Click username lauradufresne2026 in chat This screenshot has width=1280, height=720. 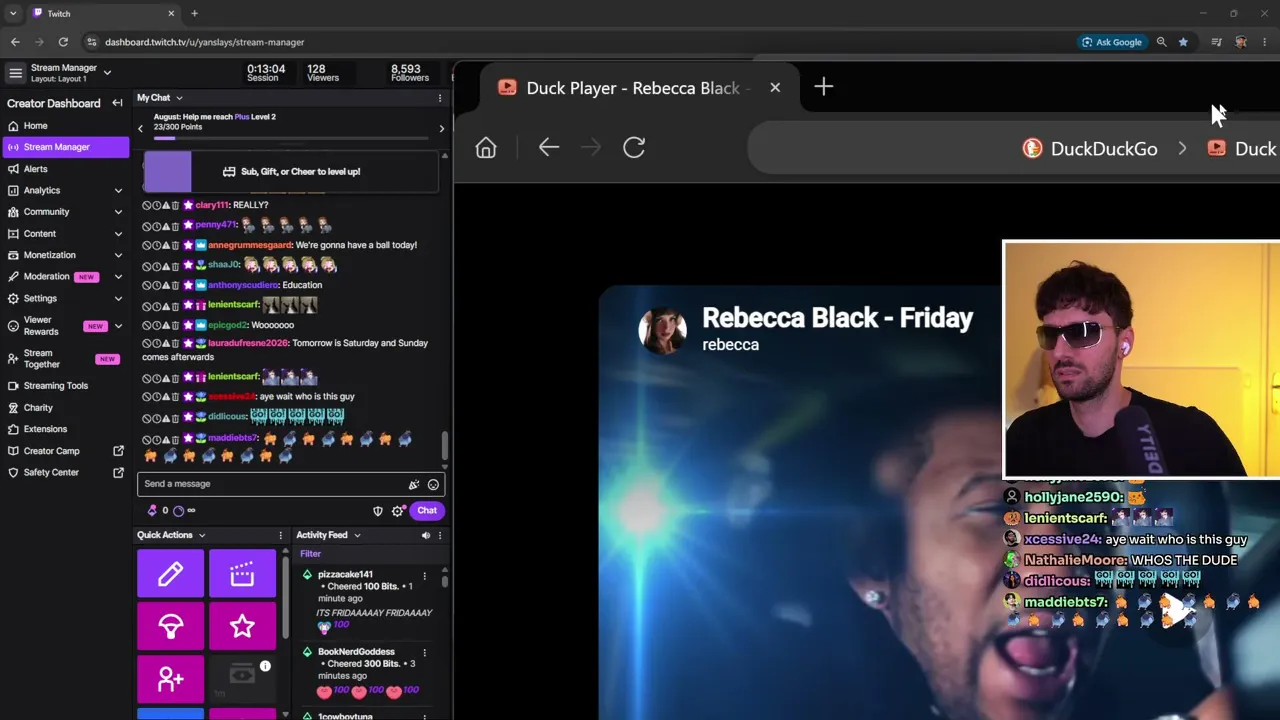pyautogui.click(x=248, y=343)
